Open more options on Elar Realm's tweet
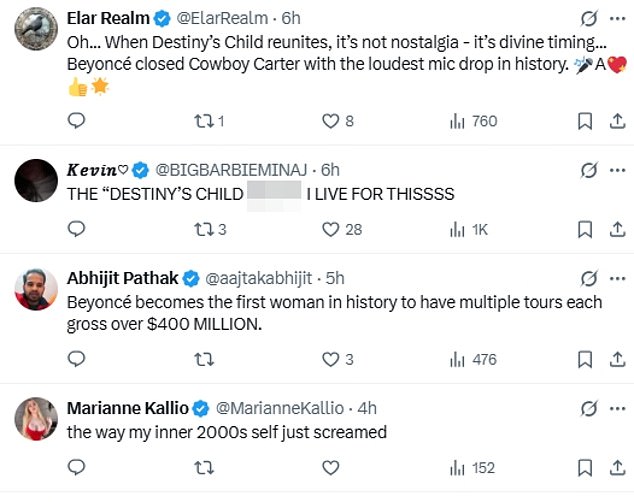 pyautogui.click(x=617, y=19)
